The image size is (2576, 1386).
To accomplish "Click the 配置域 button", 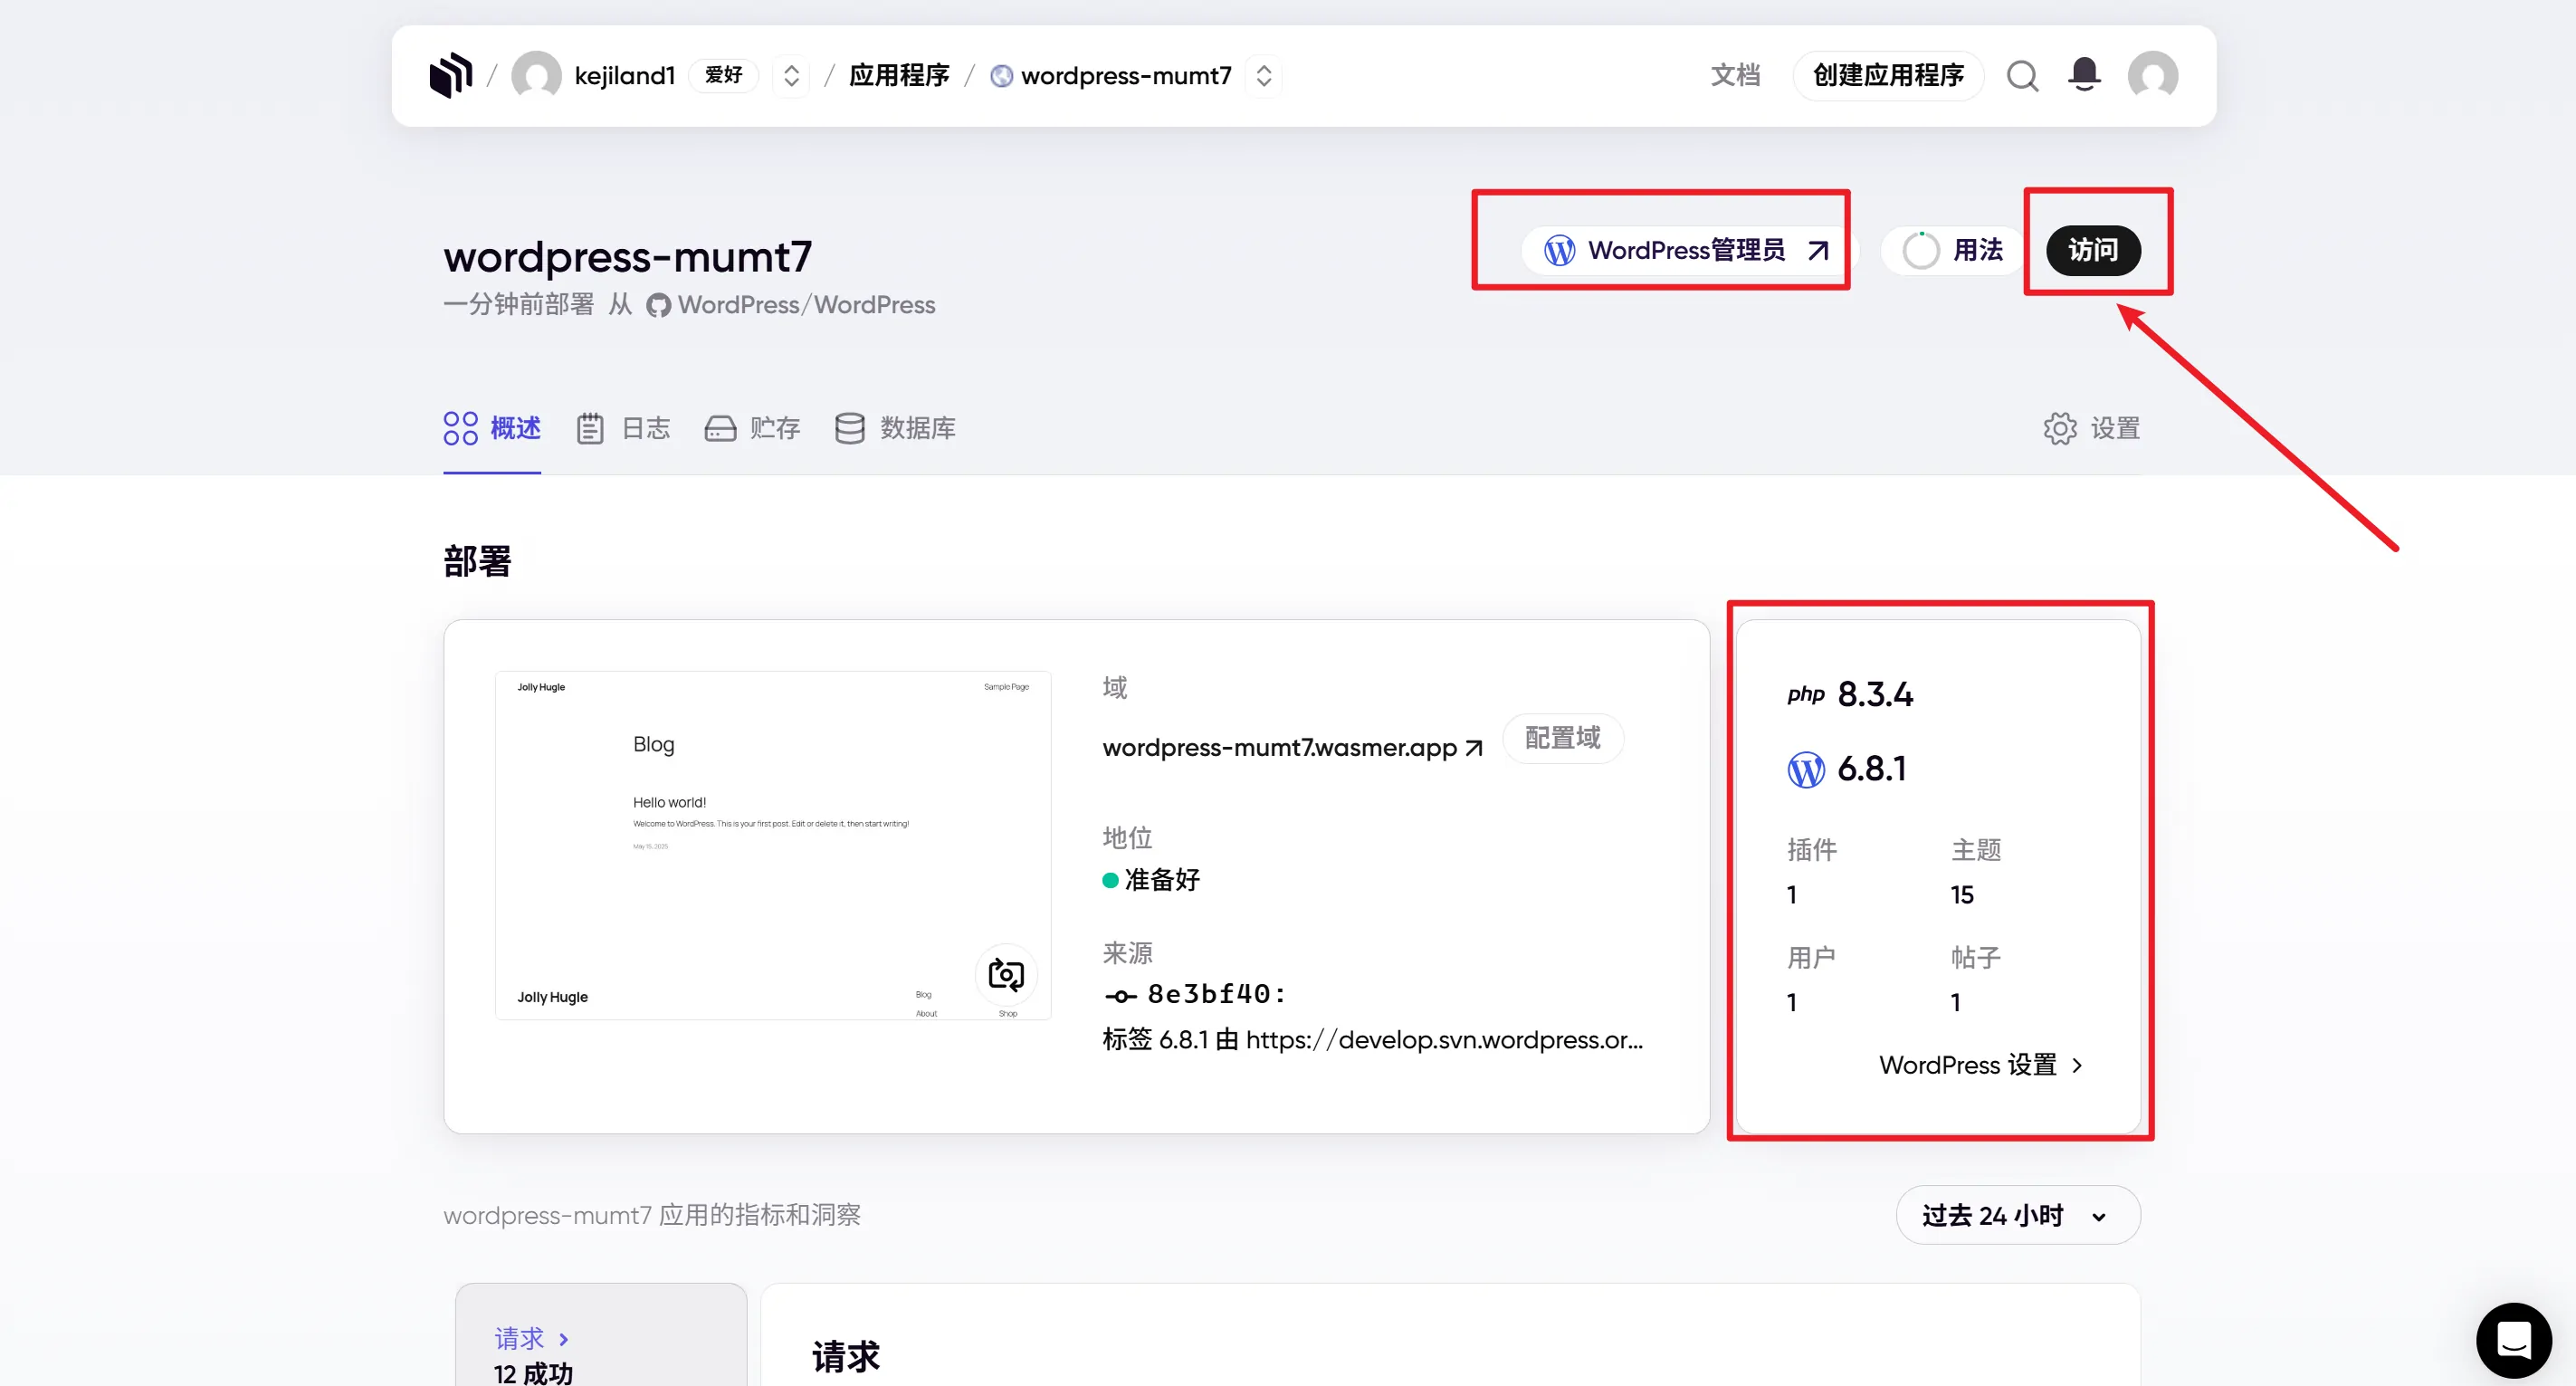I will click(1562, 738).
